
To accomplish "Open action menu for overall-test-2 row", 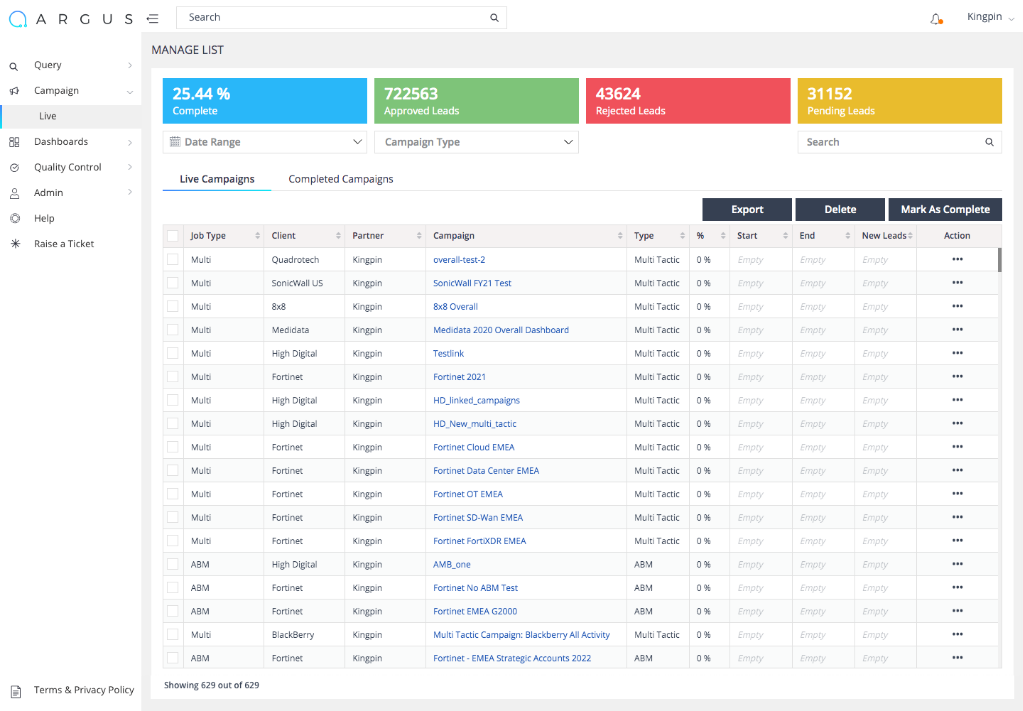I will click(957, 260).
